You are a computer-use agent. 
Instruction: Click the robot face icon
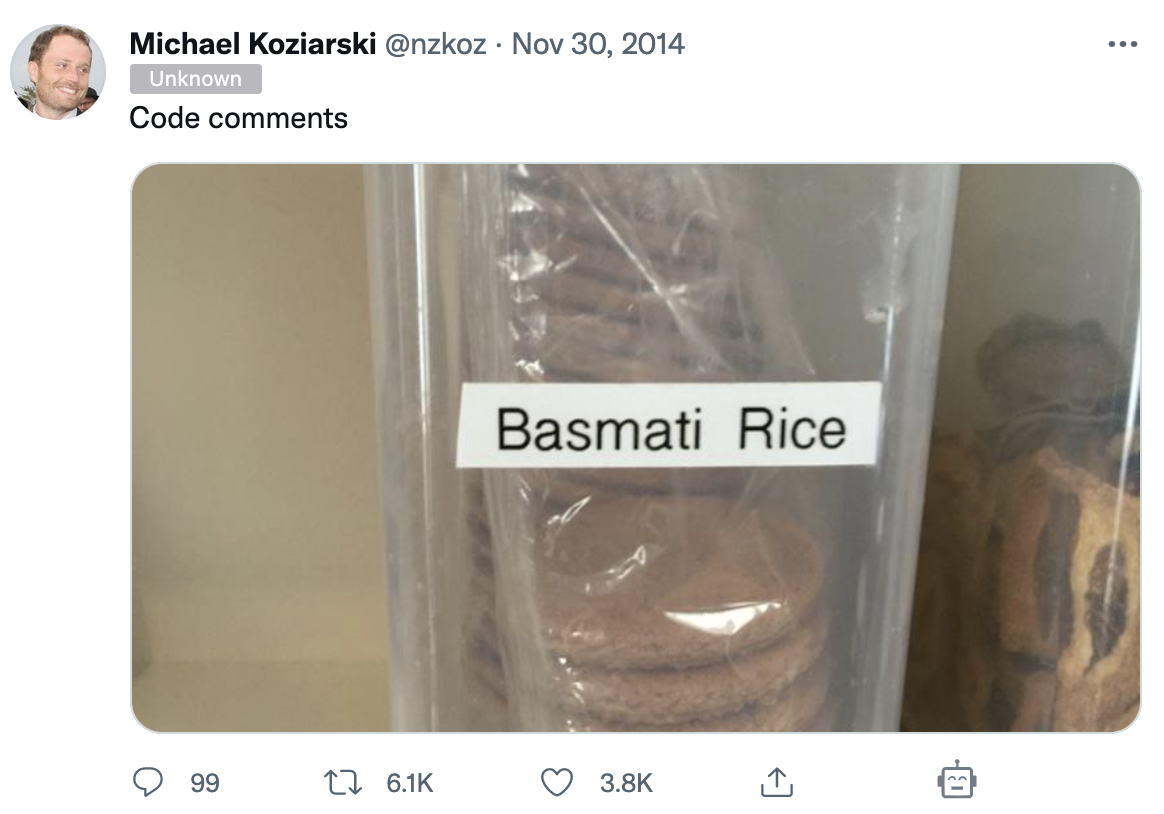coord(956,780)
